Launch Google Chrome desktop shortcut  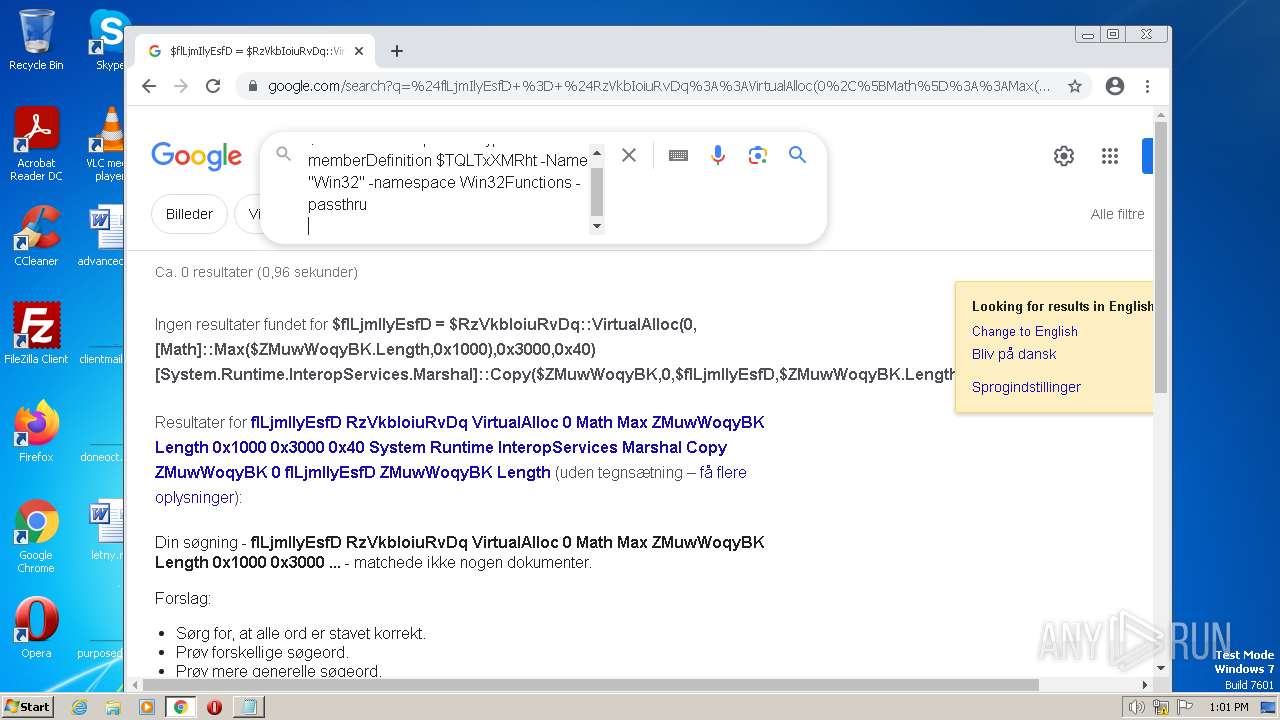tap(36, 536)
